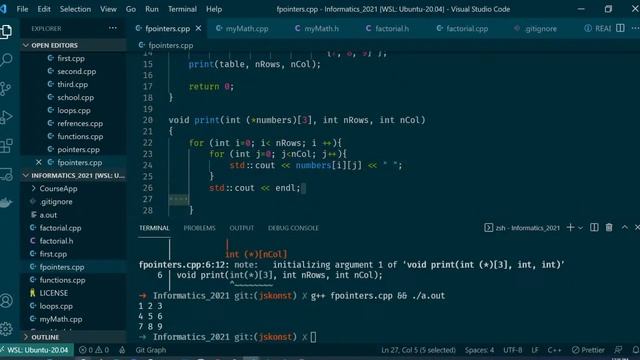The image size is (640, 360).
Task: Change language mode C++
Action: click(554, 350)
